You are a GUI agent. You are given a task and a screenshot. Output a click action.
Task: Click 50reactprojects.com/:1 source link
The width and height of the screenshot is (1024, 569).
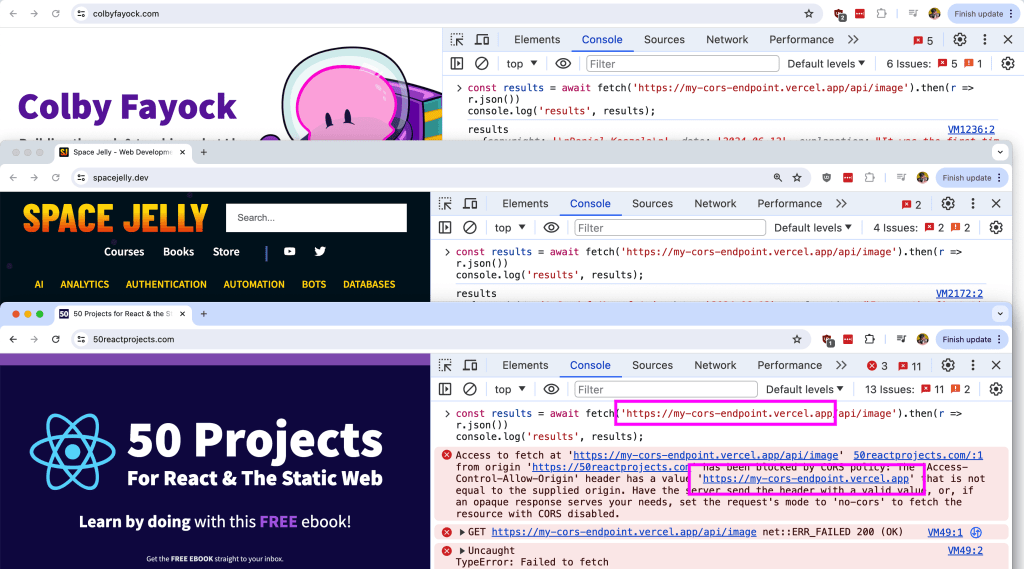coord(918,455)
